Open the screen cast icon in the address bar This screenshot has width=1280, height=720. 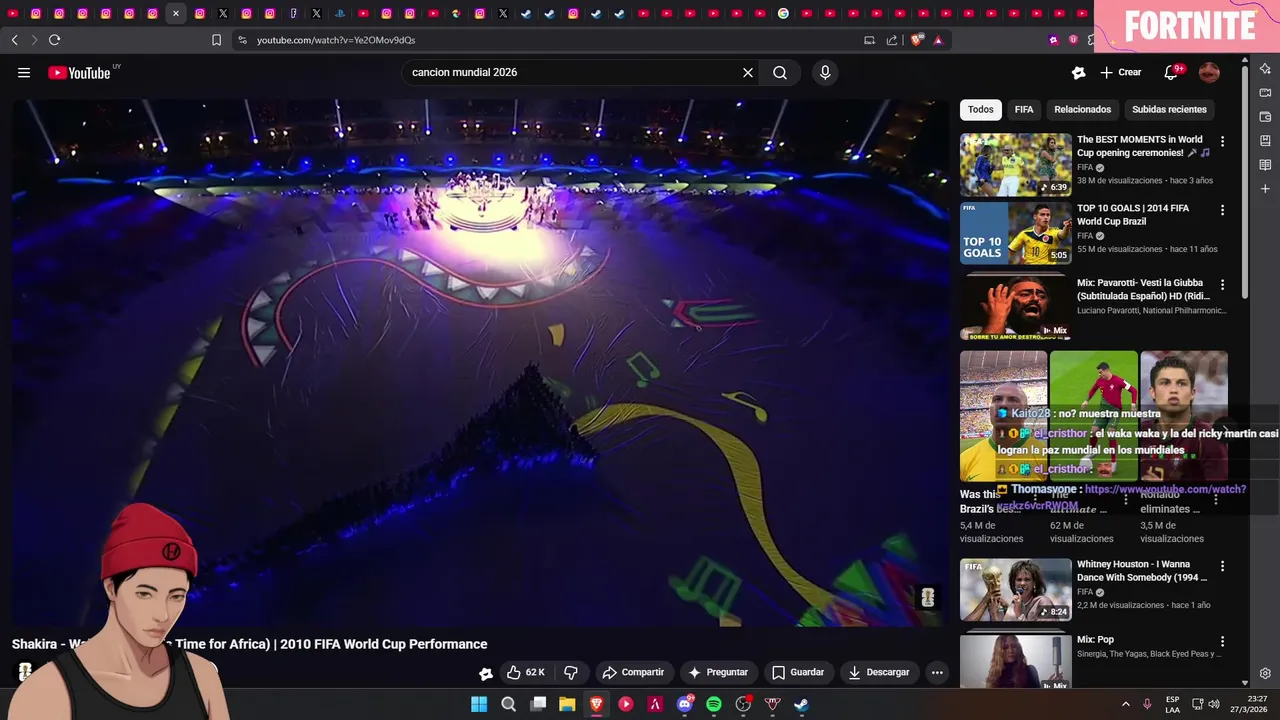point(869,40)
